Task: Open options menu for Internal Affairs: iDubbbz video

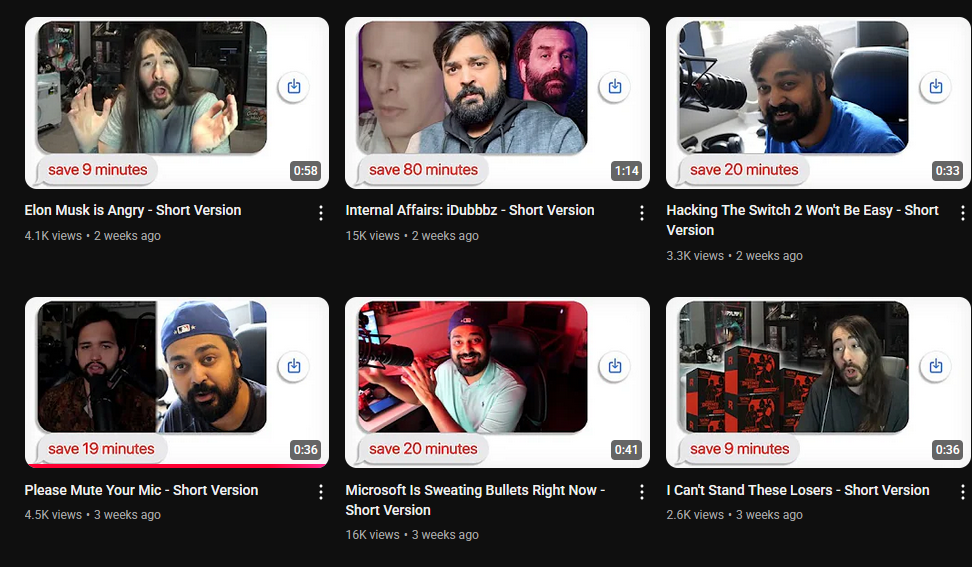Action: point(642,213)
